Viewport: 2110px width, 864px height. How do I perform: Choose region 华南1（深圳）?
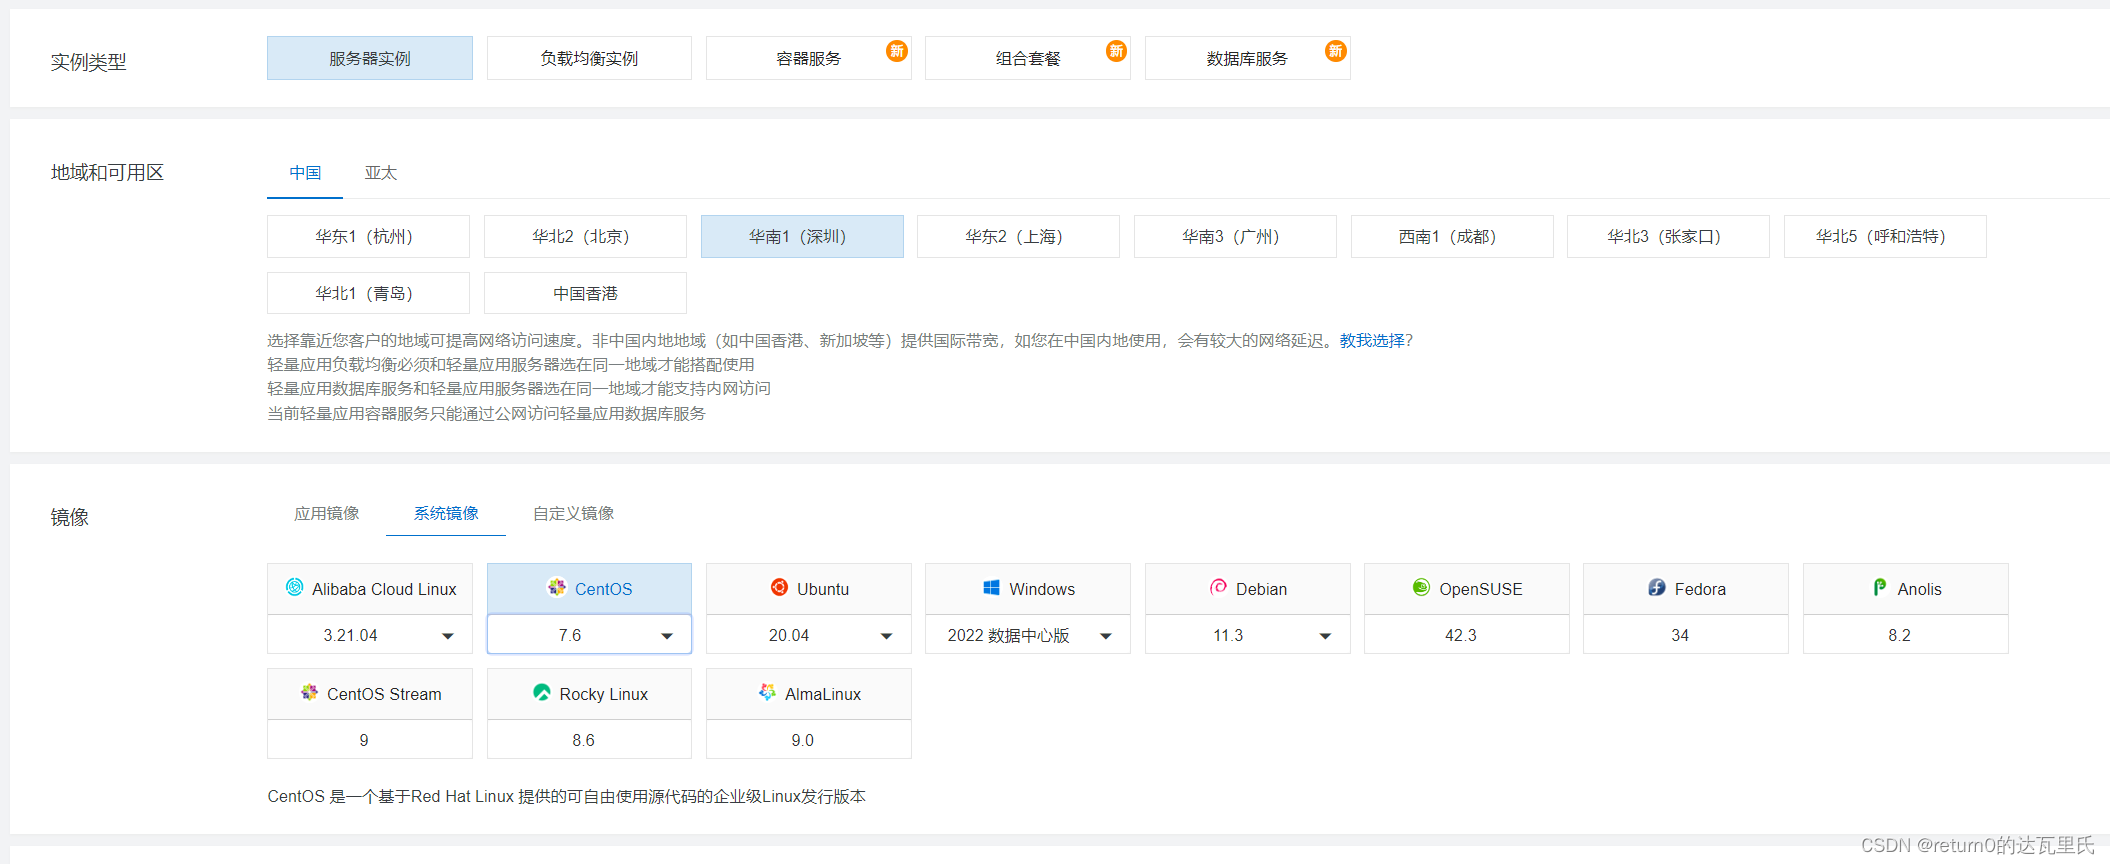click(802, 236)
